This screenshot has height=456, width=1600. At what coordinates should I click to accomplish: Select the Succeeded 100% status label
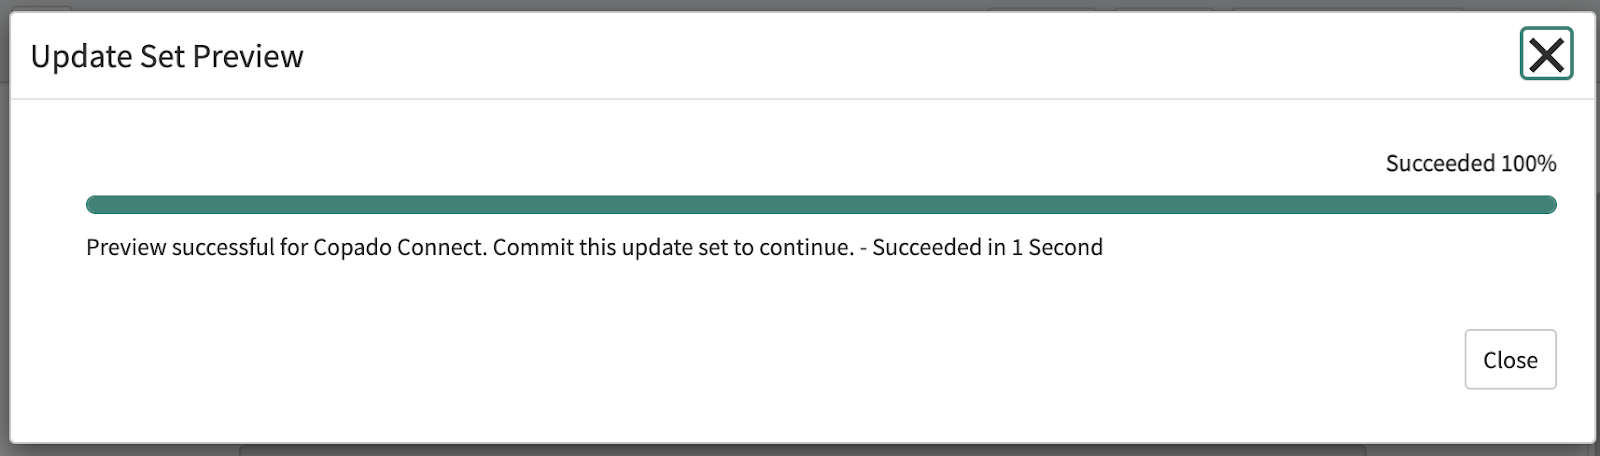1471,163
